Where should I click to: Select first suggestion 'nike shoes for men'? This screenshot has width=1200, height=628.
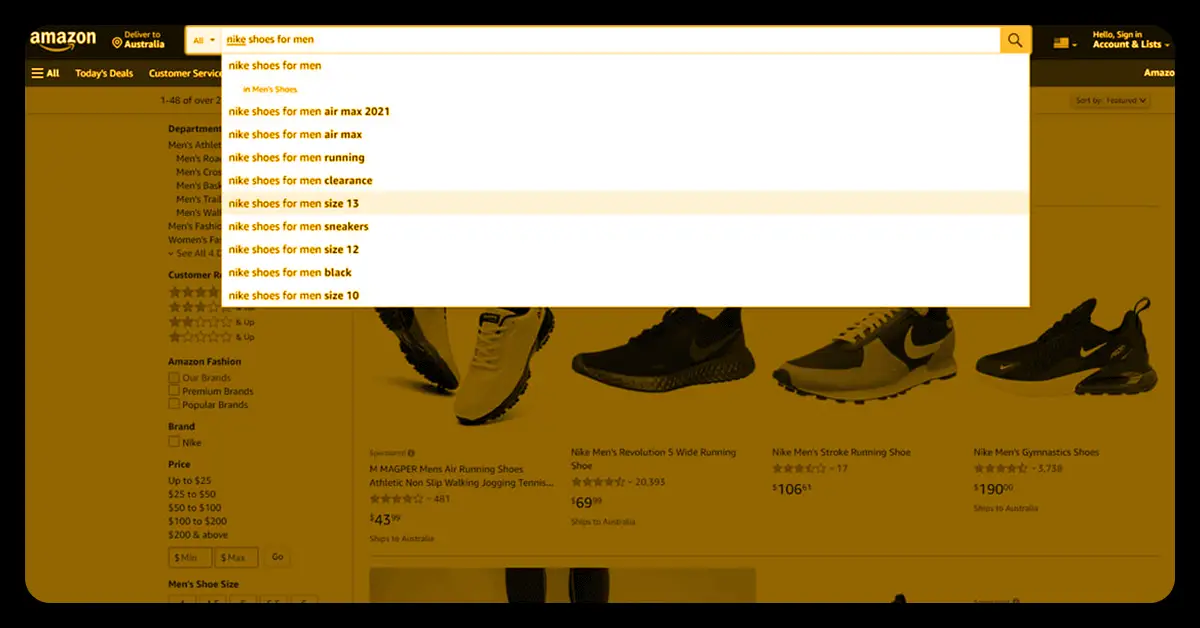[626, 66]
